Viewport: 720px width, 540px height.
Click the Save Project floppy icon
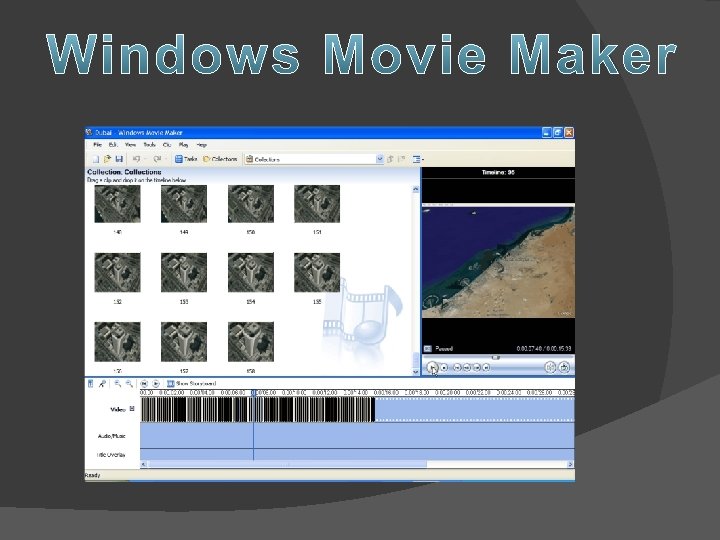(x=119, y=159)
